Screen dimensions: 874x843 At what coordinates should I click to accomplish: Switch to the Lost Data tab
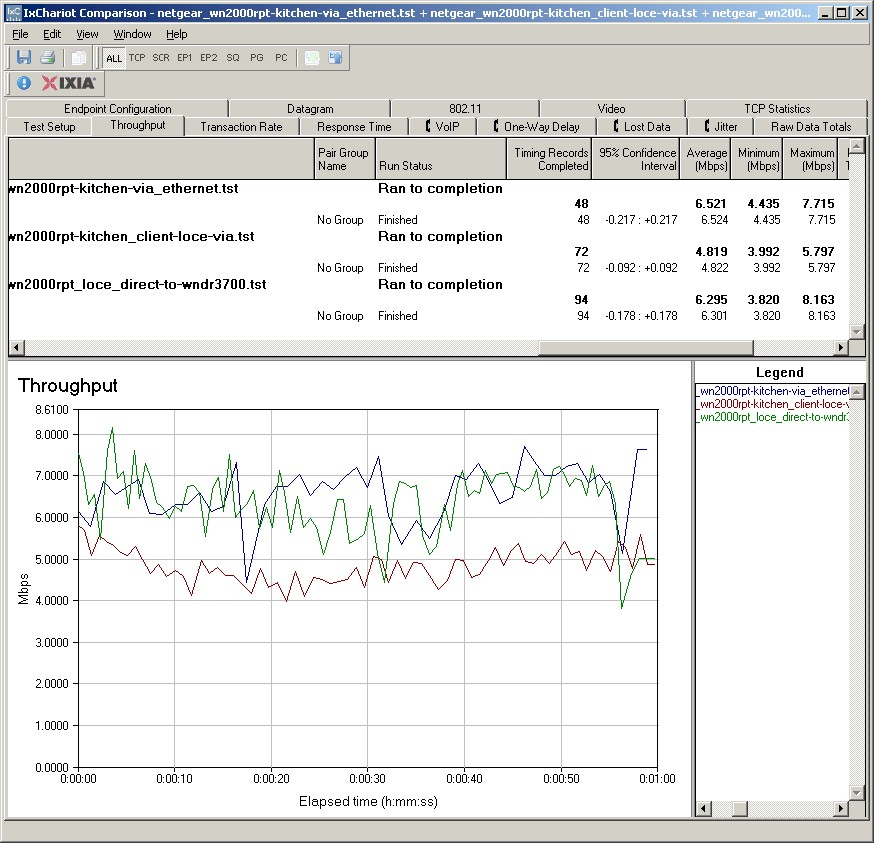pyautogui.click(x=642, y=127)
